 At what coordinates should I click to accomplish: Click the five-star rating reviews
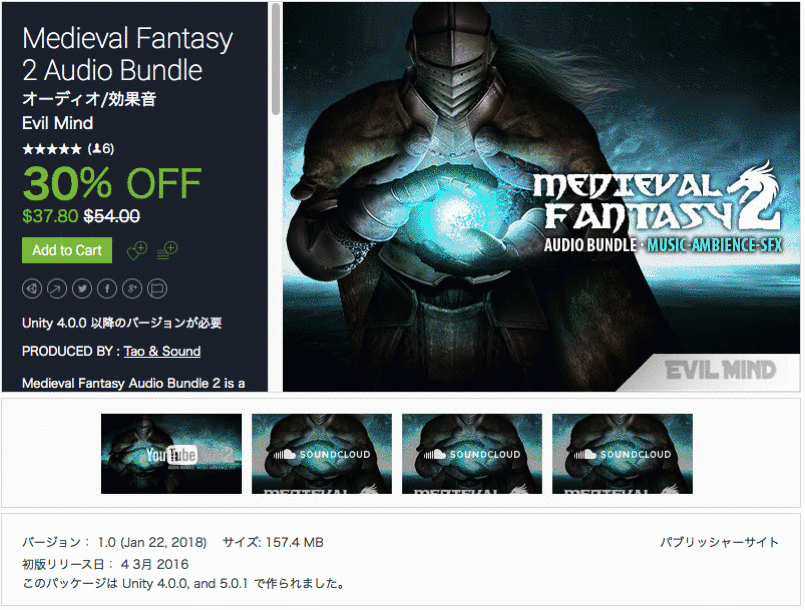[68, 149]
